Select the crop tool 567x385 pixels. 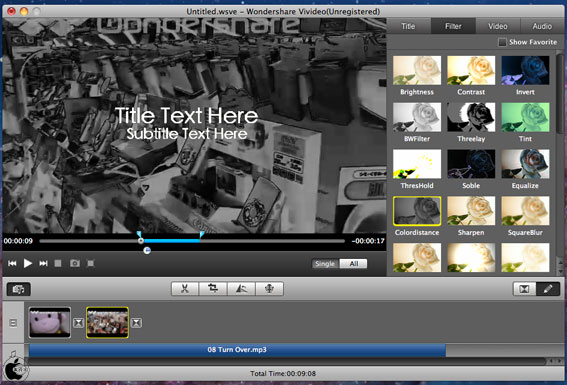pos(213,289)
